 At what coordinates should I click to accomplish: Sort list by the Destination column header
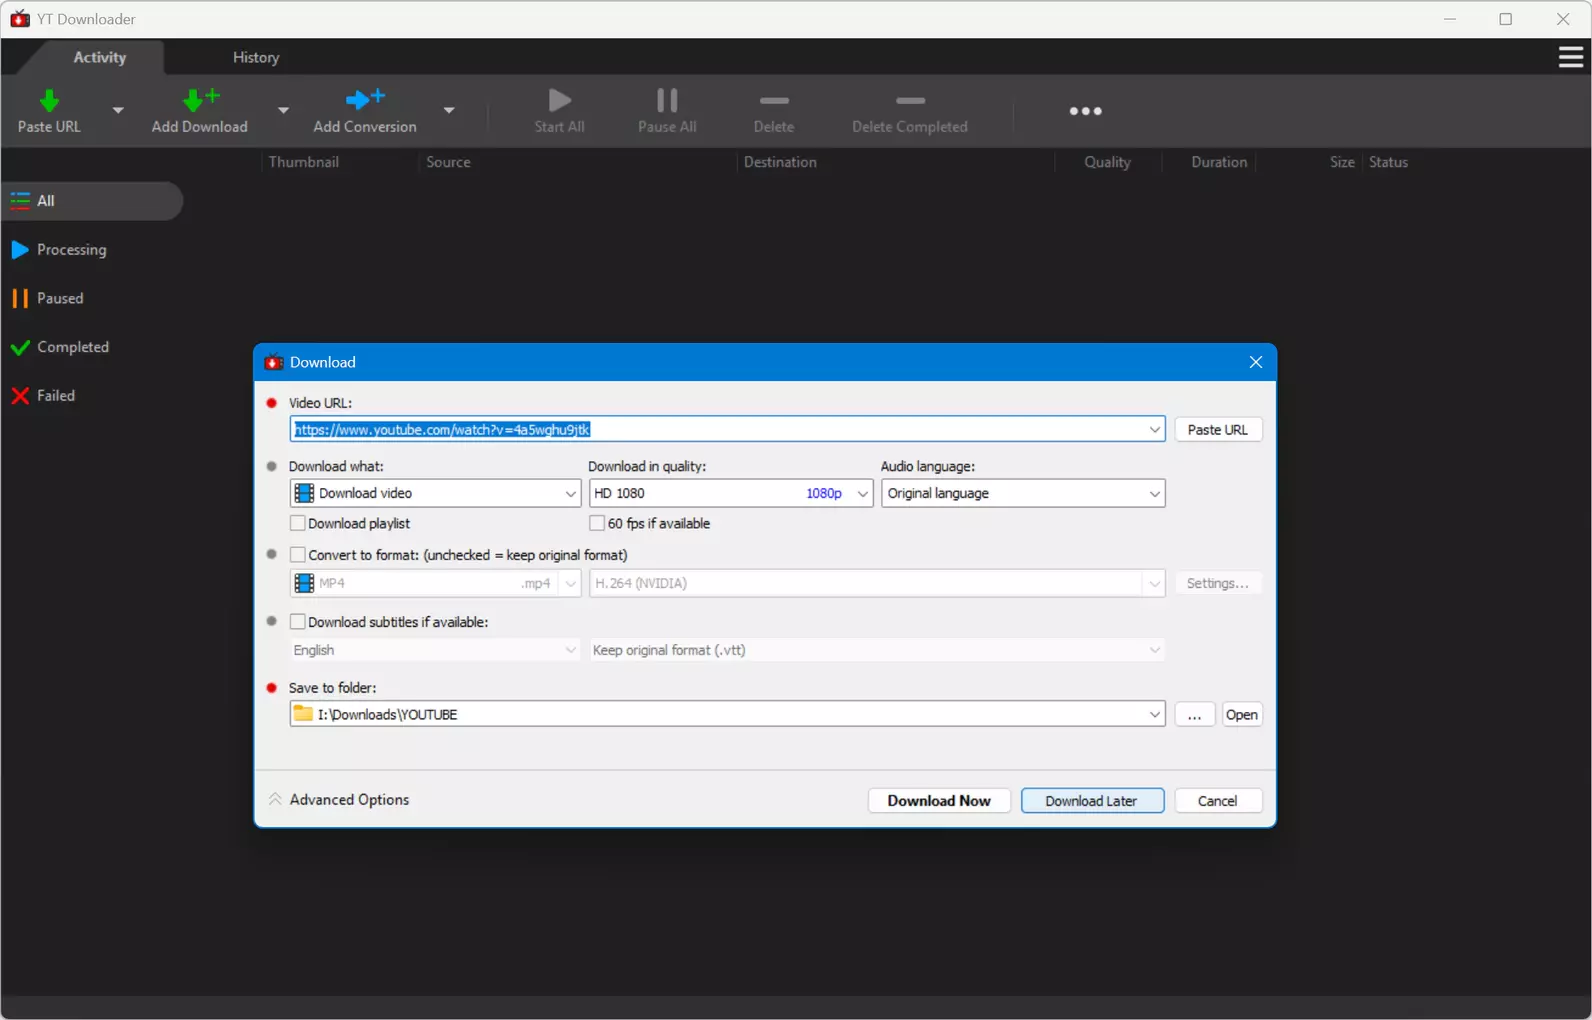click(780, 162)
